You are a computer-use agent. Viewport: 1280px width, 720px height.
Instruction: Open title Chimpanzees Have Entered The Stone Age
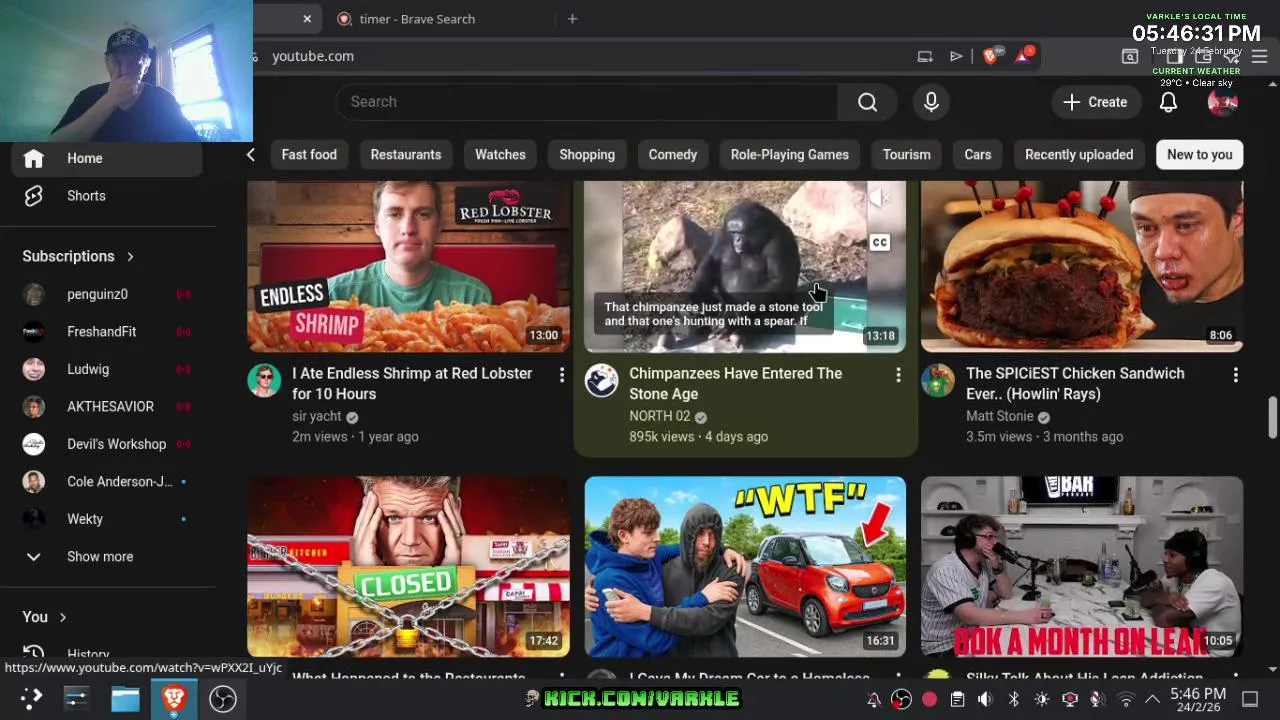tap(735, 383)
